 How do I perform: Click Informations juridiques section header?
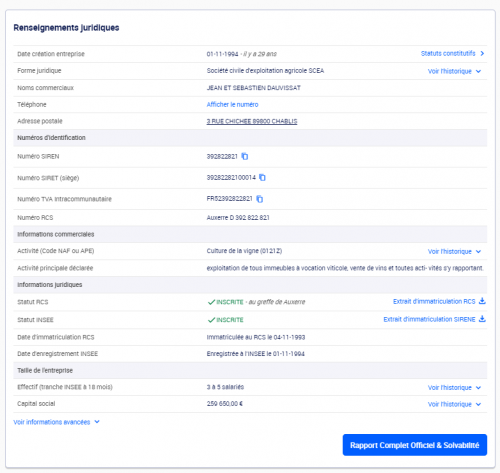(50, 285)
